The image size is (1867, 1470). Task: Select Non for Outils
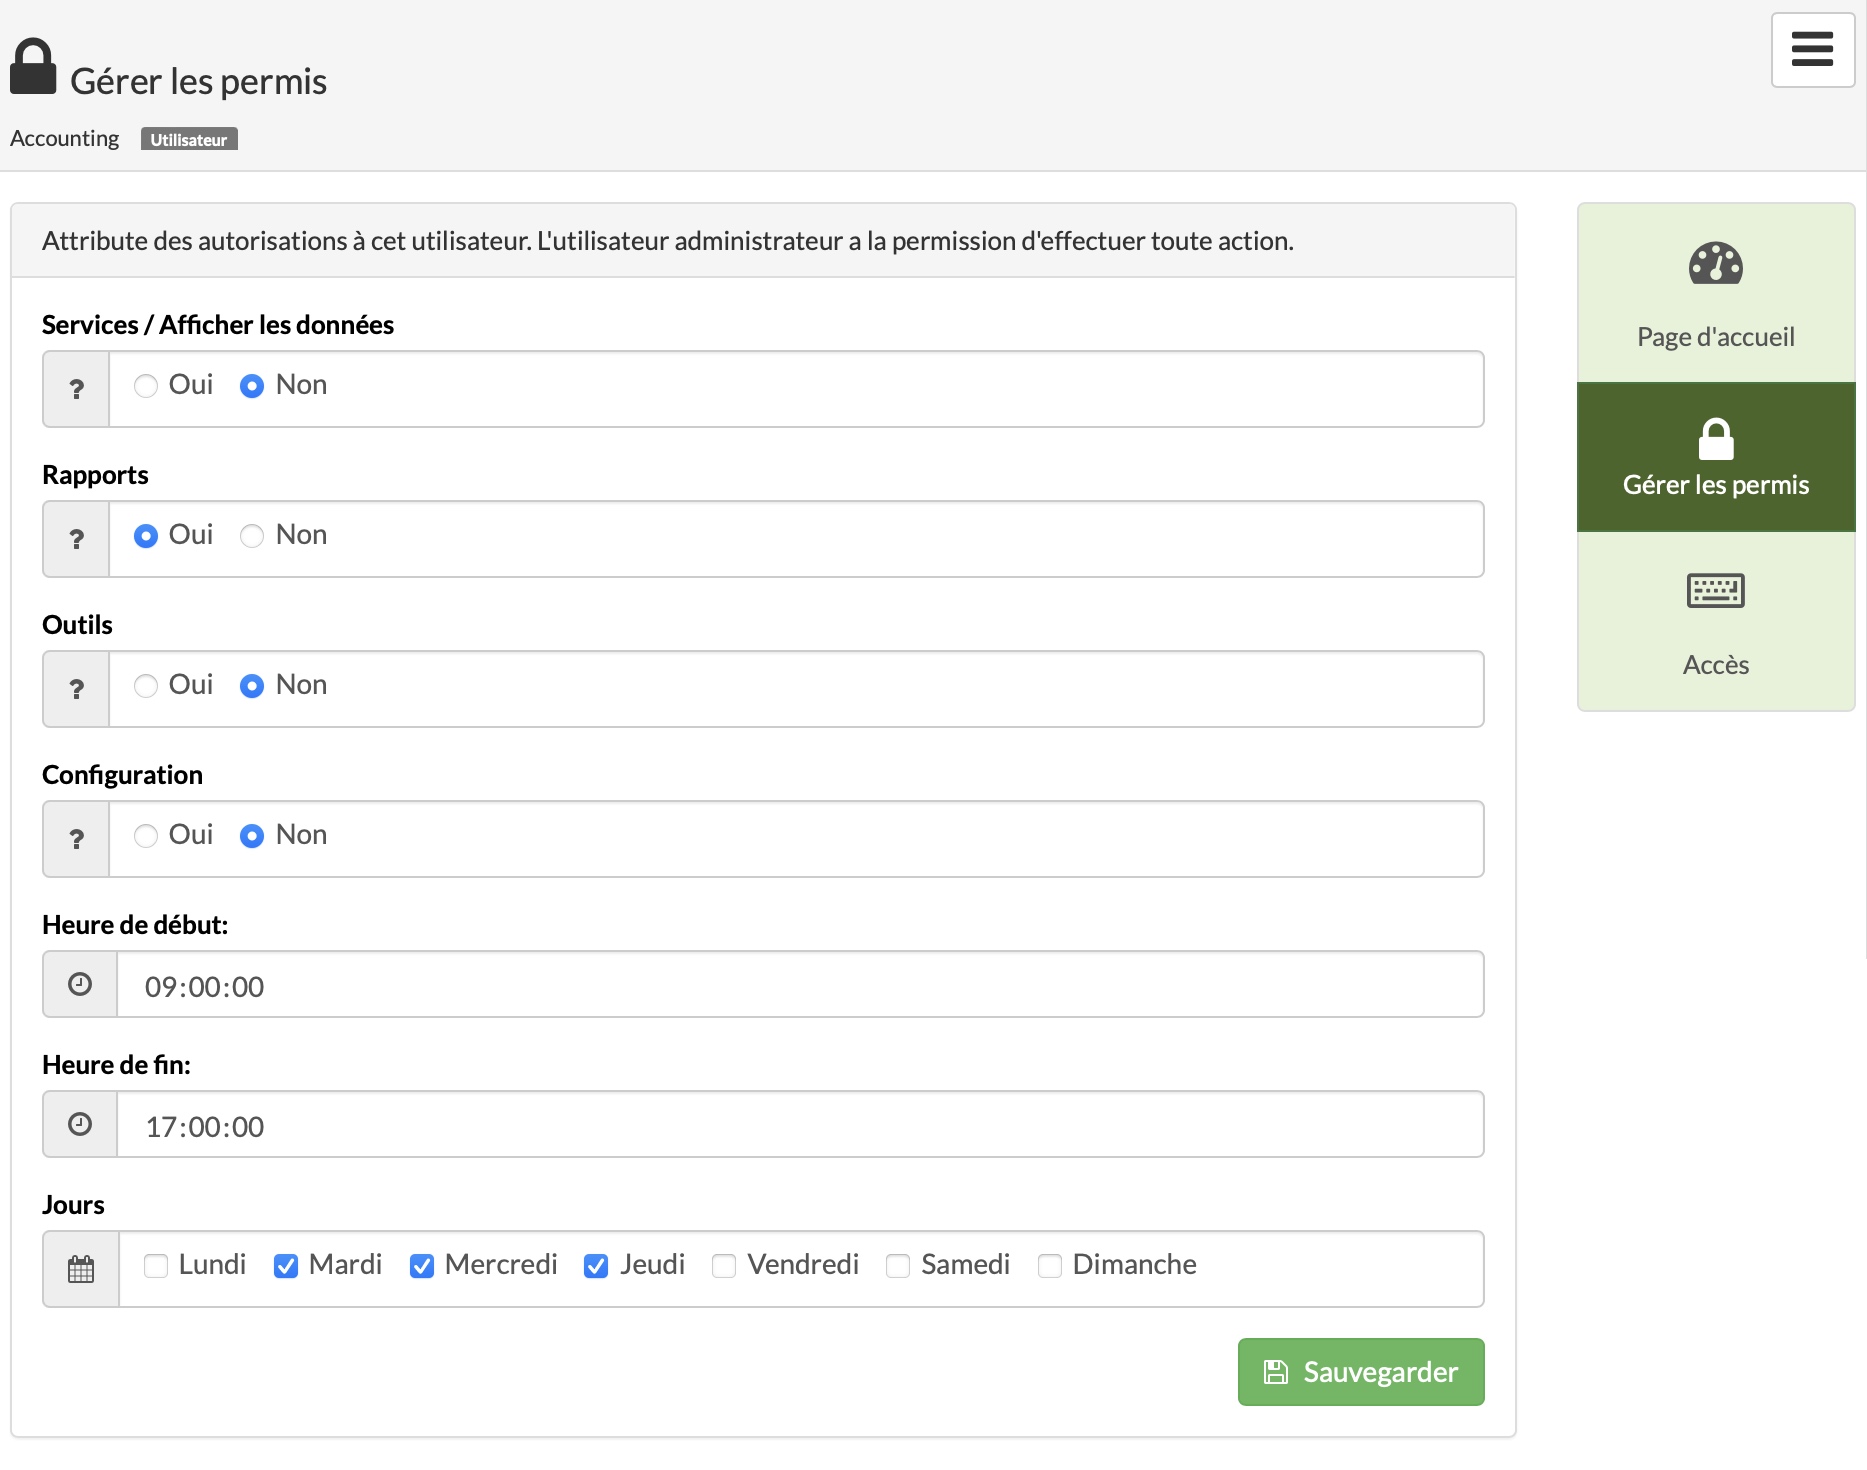pos(252,686)
